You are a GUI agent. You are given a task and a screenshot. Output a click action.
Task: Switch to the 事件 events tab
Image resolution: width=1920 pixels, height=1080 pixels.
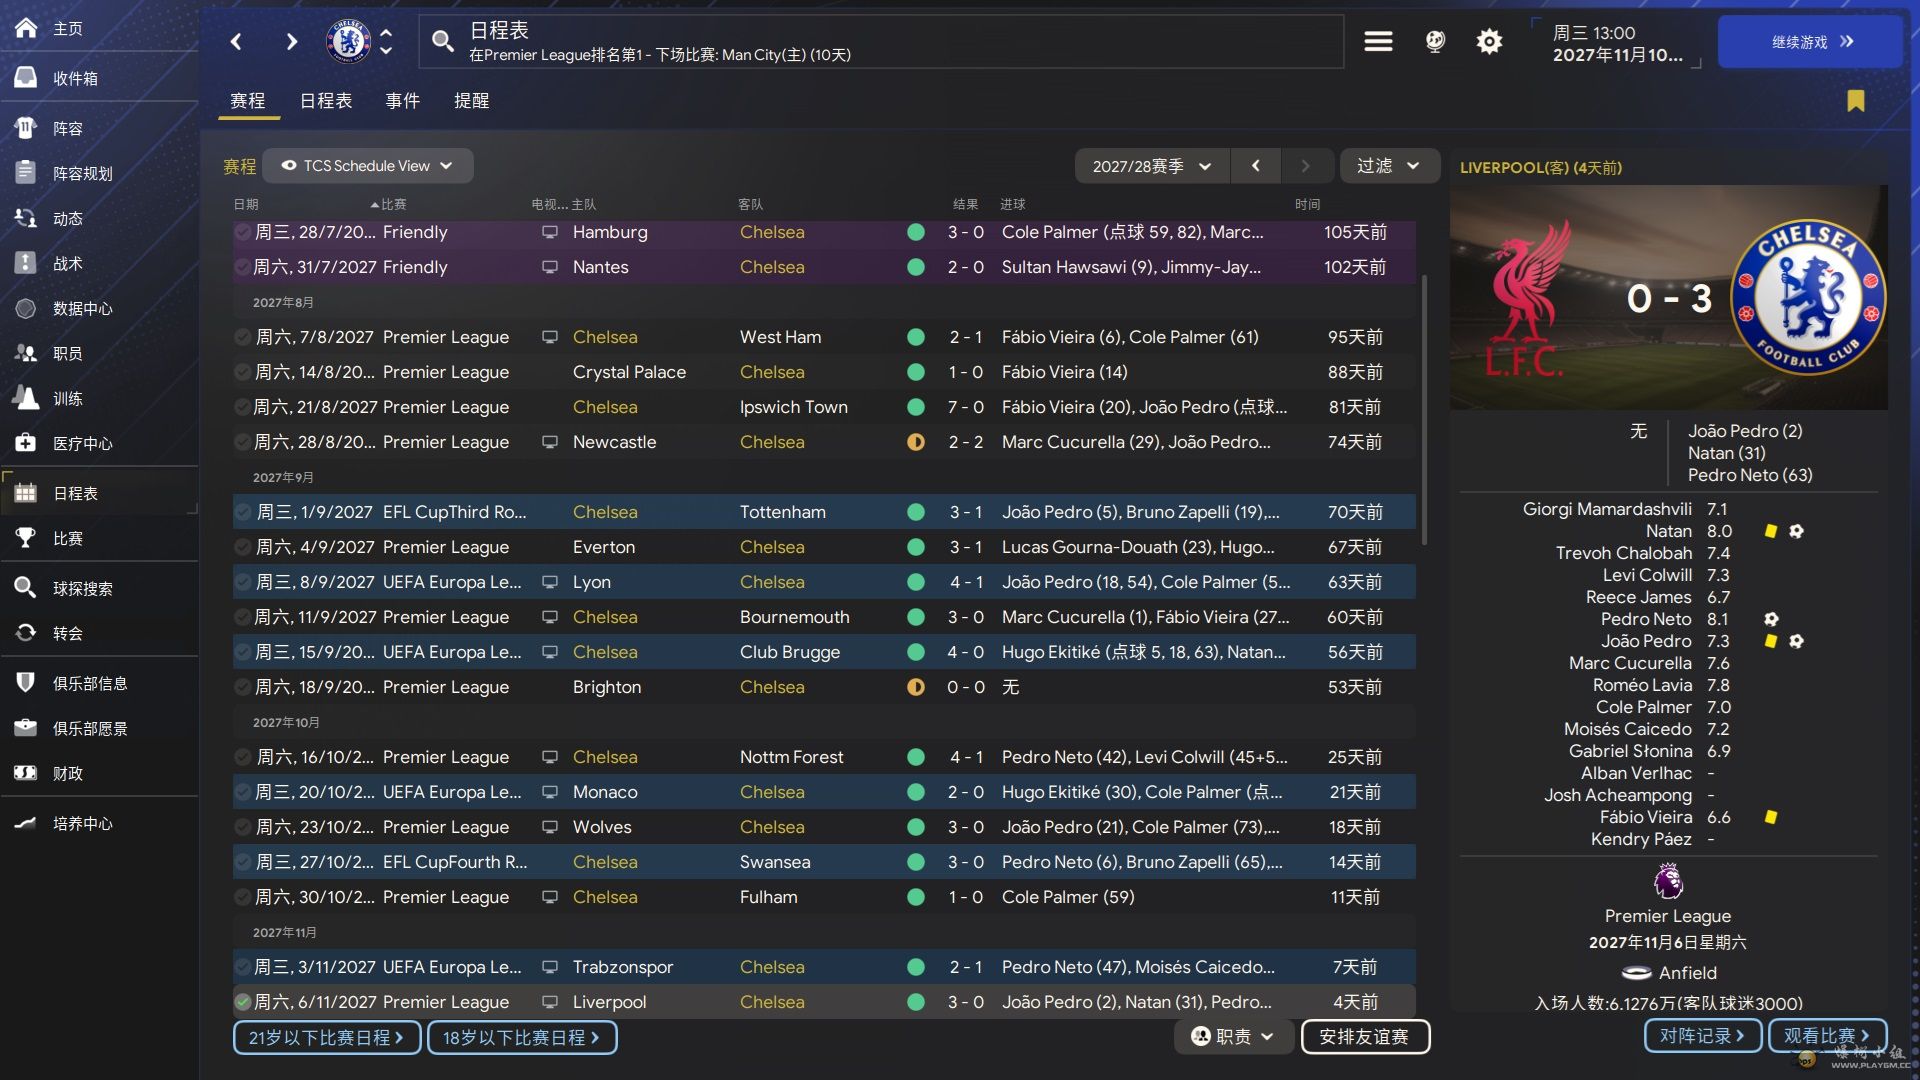[x=403, y=101]
